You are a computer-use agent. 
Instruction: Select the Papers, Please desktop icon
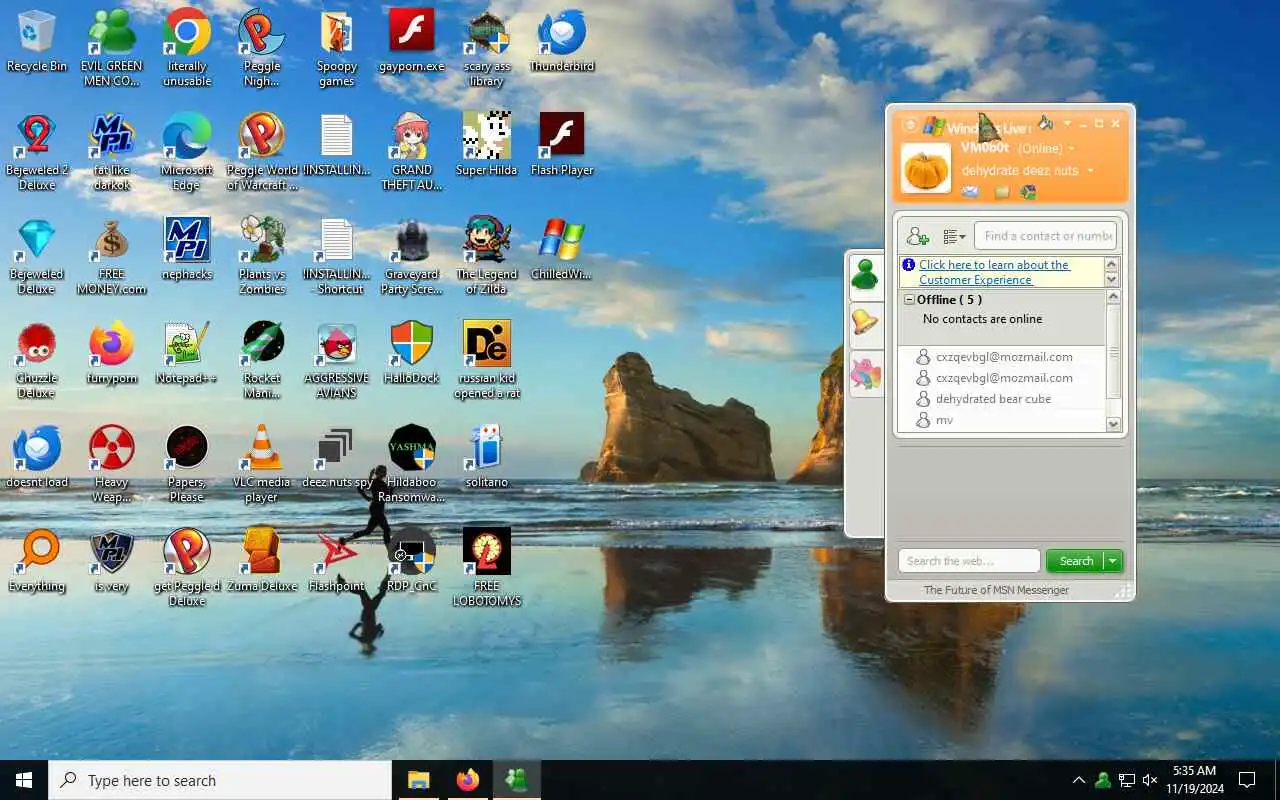[187, 464]
